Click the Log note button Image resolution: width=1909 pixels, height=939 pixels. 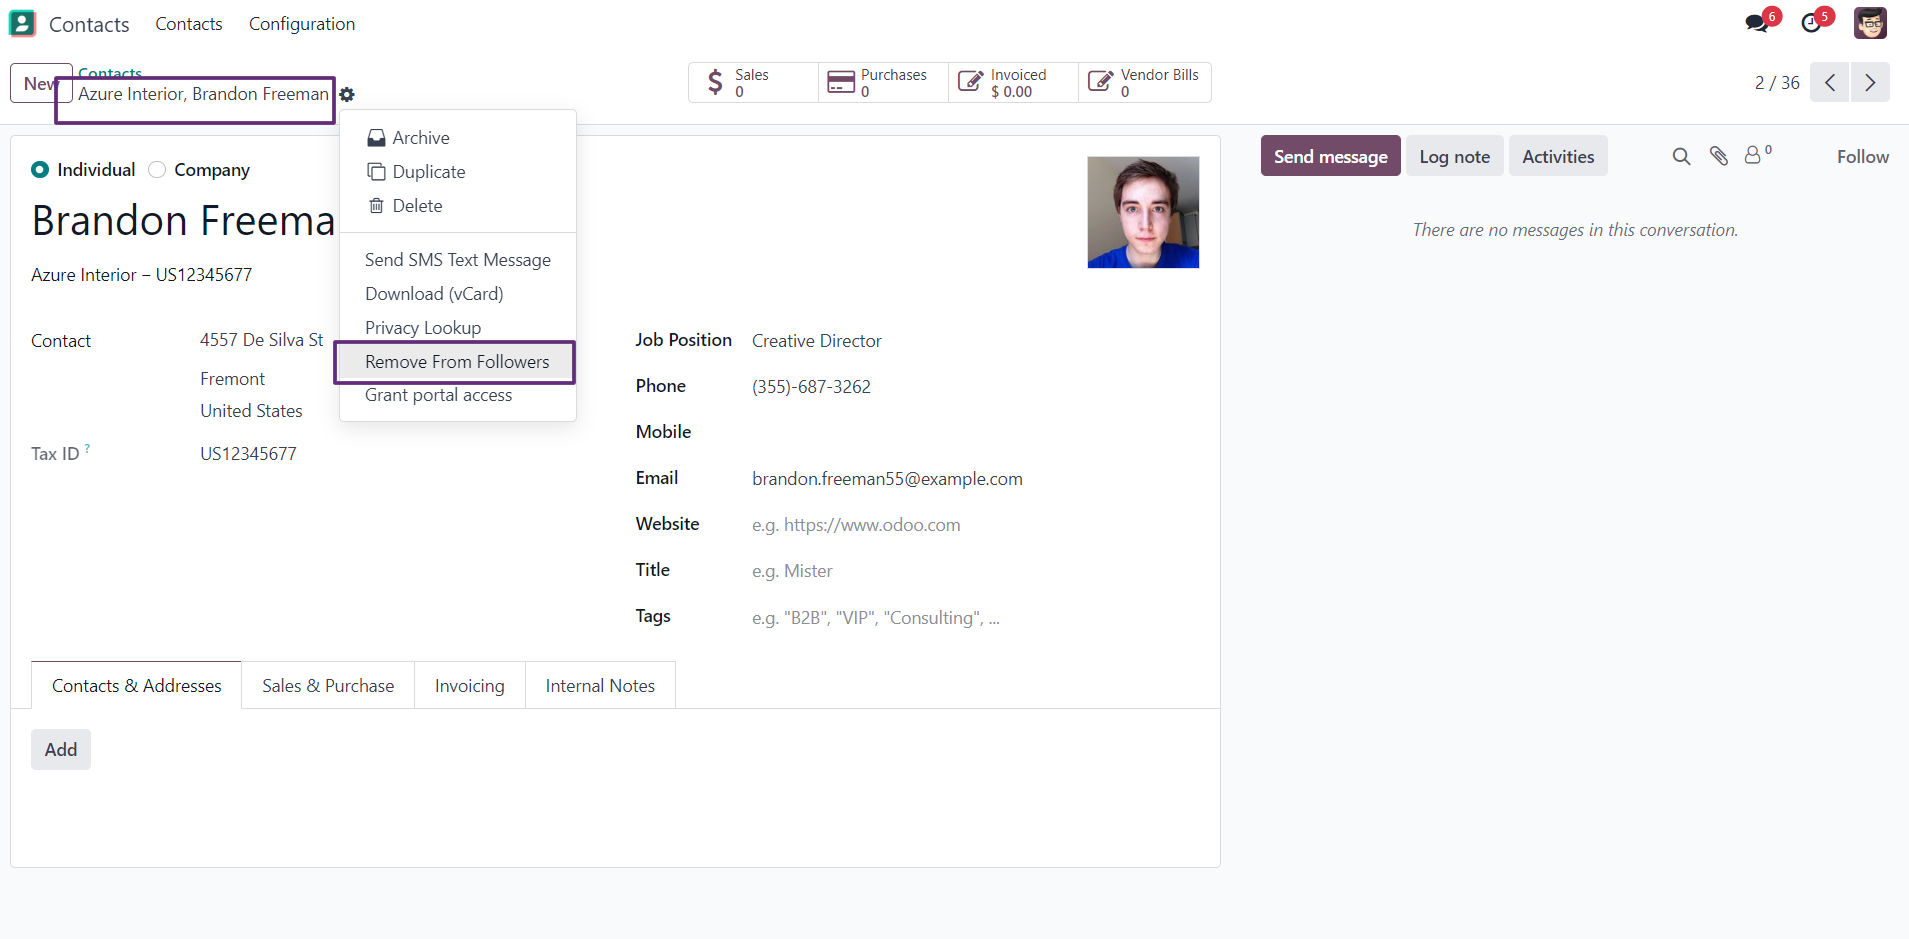pos(1455,156)
